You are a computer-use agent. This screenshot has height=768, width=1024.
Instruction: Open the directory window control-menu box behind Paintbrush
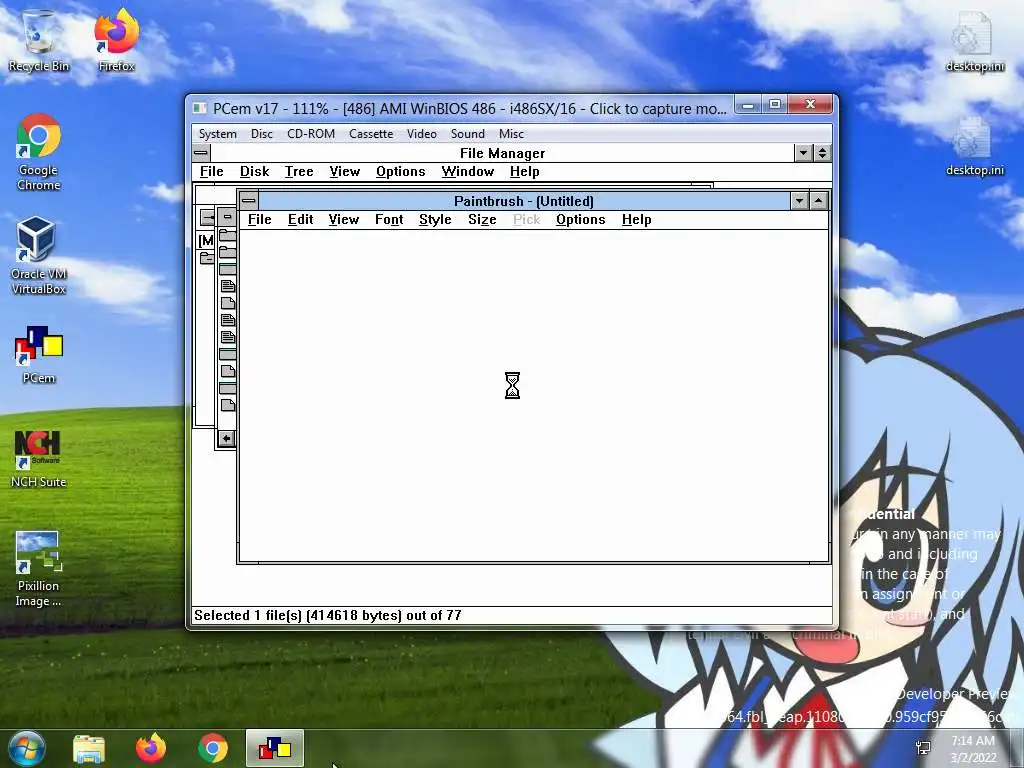227,216
